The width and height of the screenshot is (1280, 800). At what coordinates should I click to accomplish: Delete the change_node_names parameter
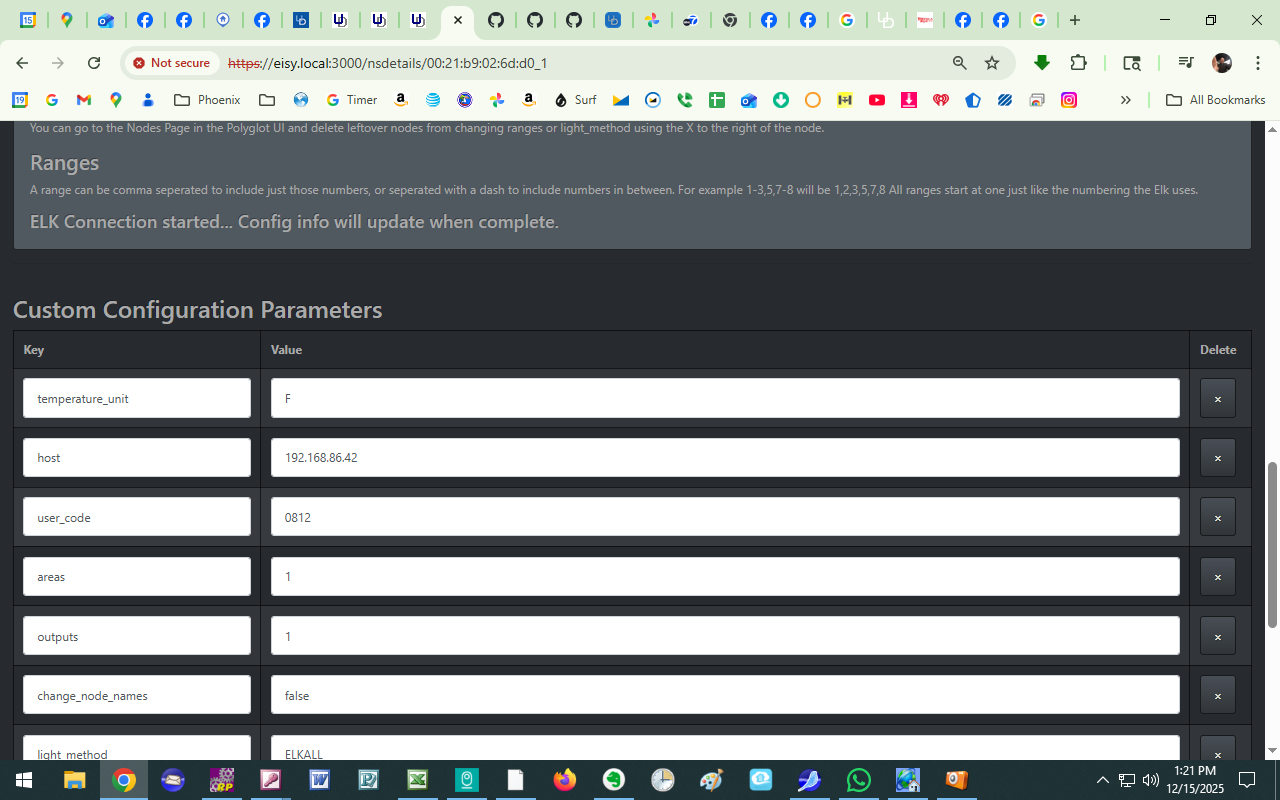[x=1217, y=695]
